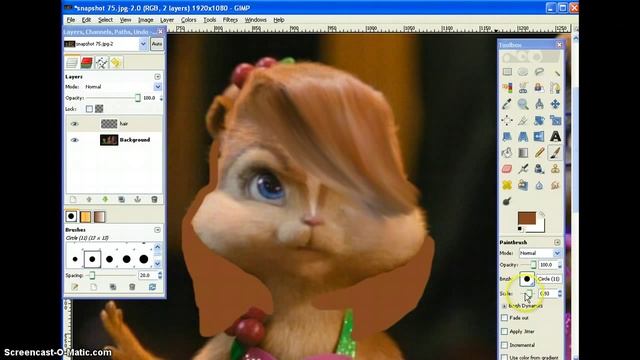Select the Alignment tool

click(x=507, y=120)
